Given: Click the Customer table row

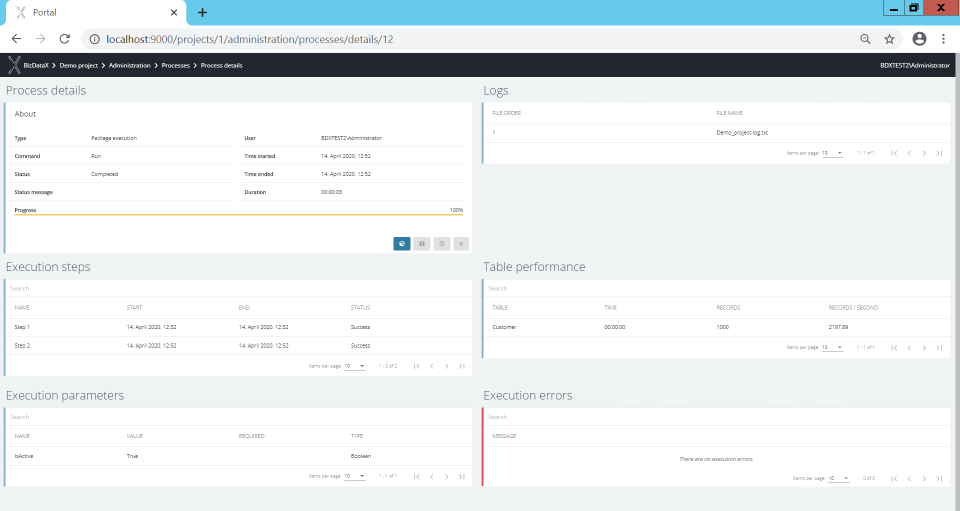Looking at the screenshot, I should pos(716,327).
